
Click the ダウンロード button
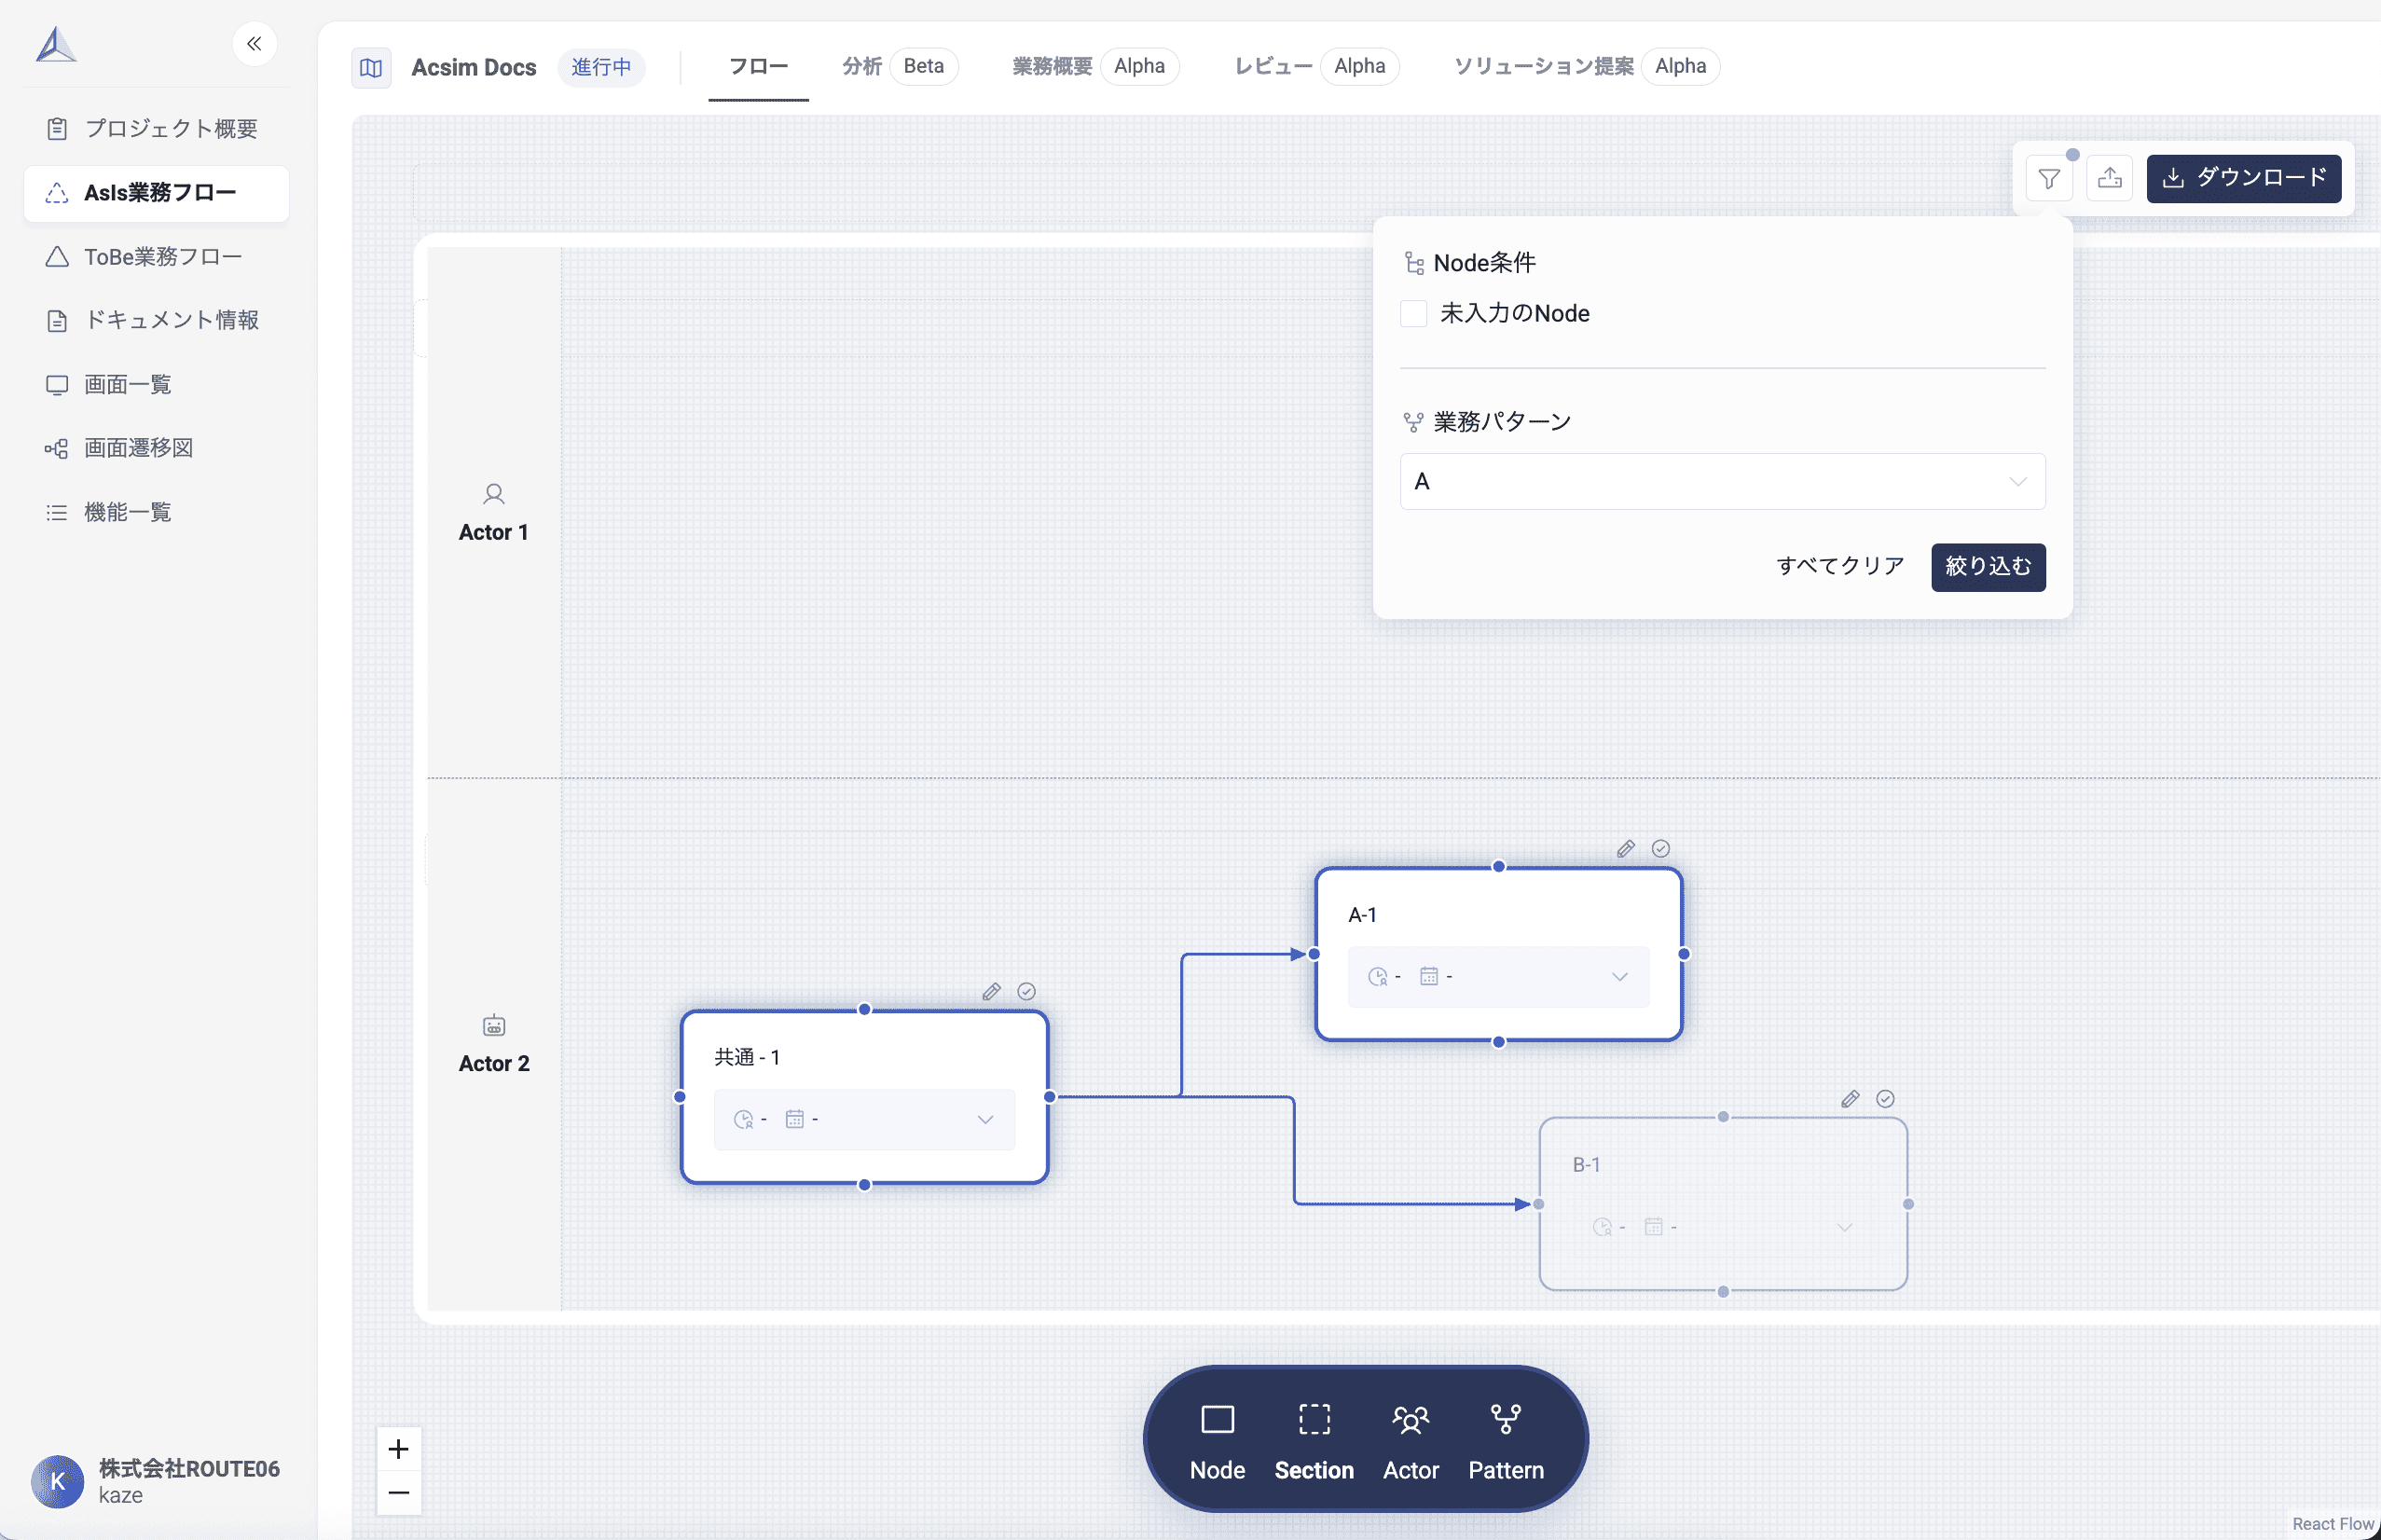tap(2243, 179)
